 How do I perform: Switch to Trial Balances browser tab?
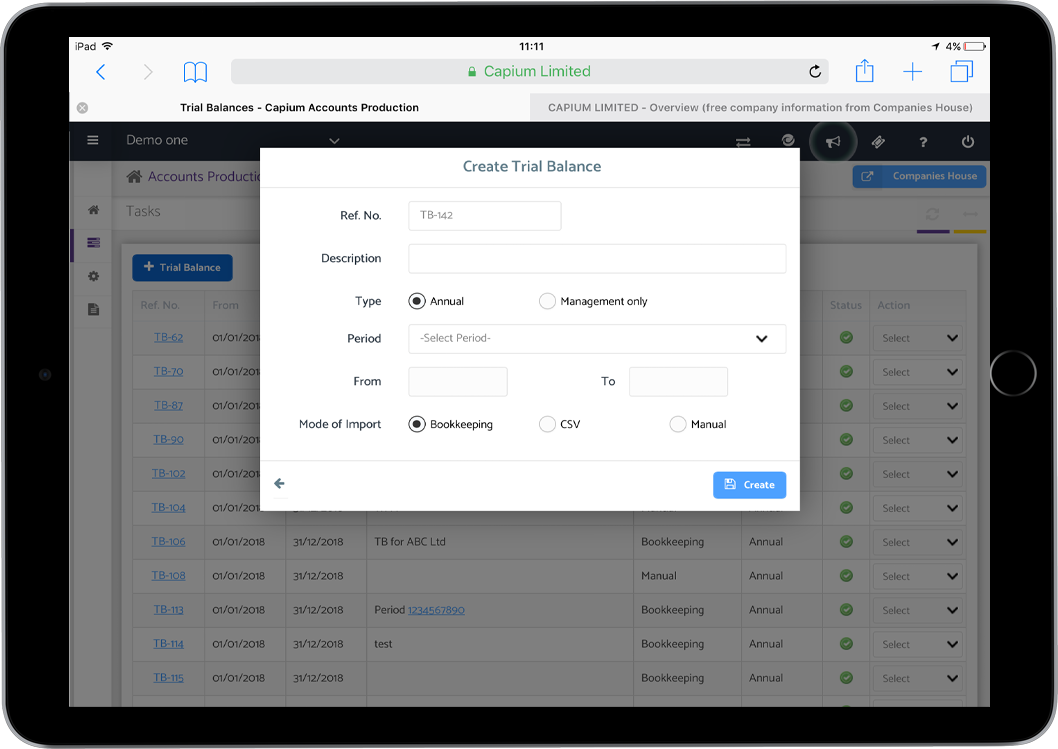pyautogui.click(x=299, y=107)
